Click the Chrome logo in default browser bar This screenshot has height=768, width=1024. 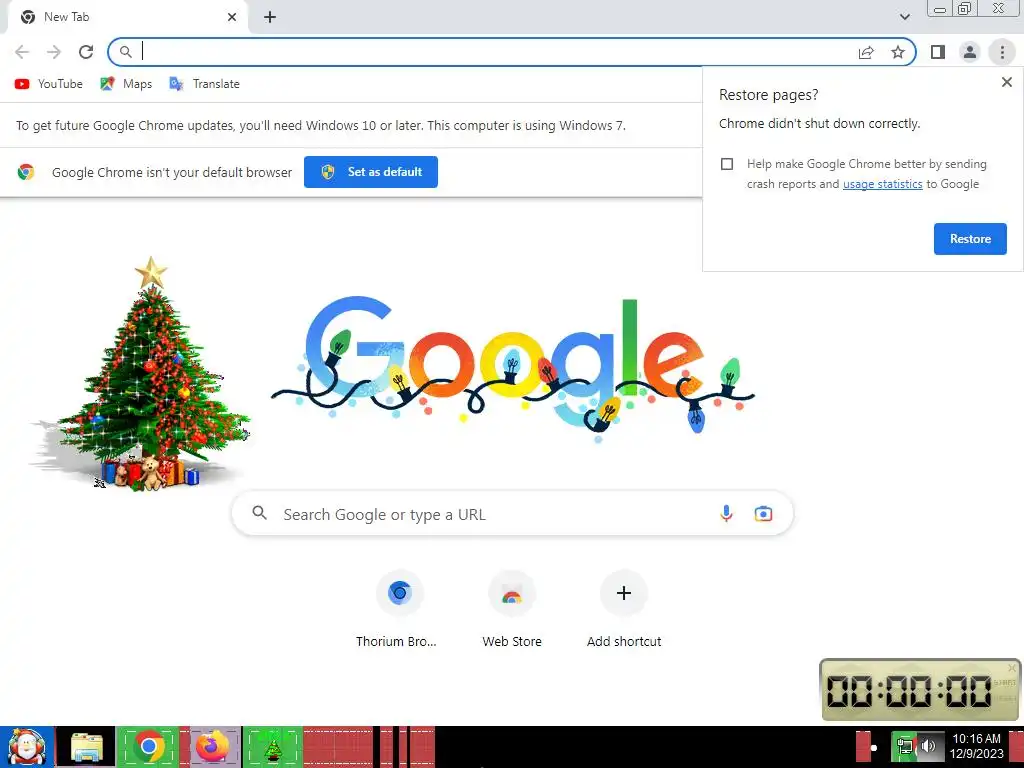(x=26, y=172)
